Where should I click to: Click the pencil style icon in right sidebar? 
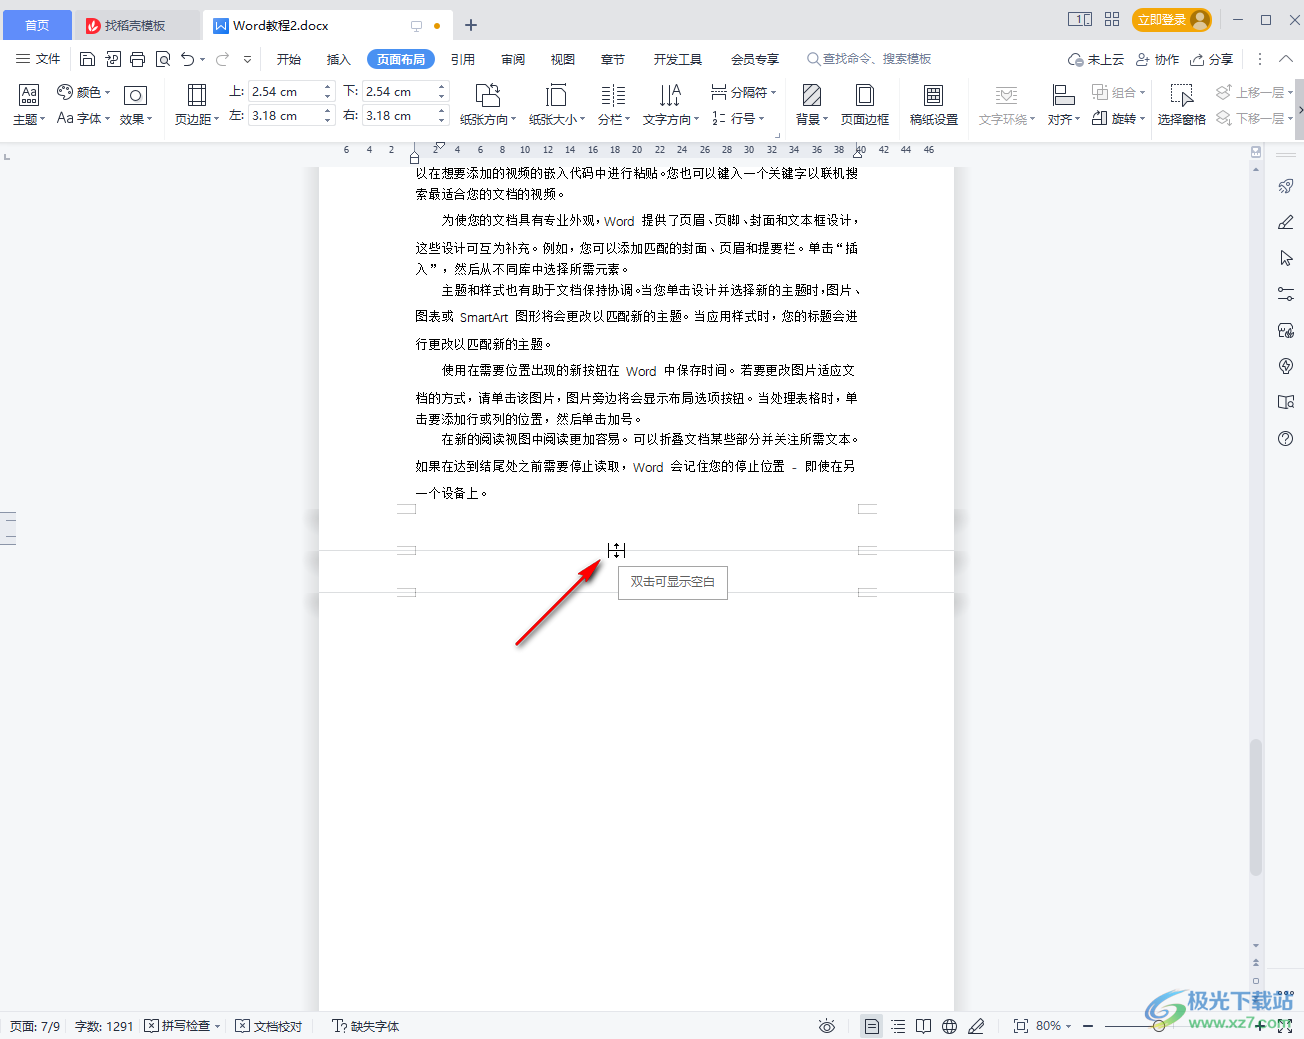point(1286,222)
